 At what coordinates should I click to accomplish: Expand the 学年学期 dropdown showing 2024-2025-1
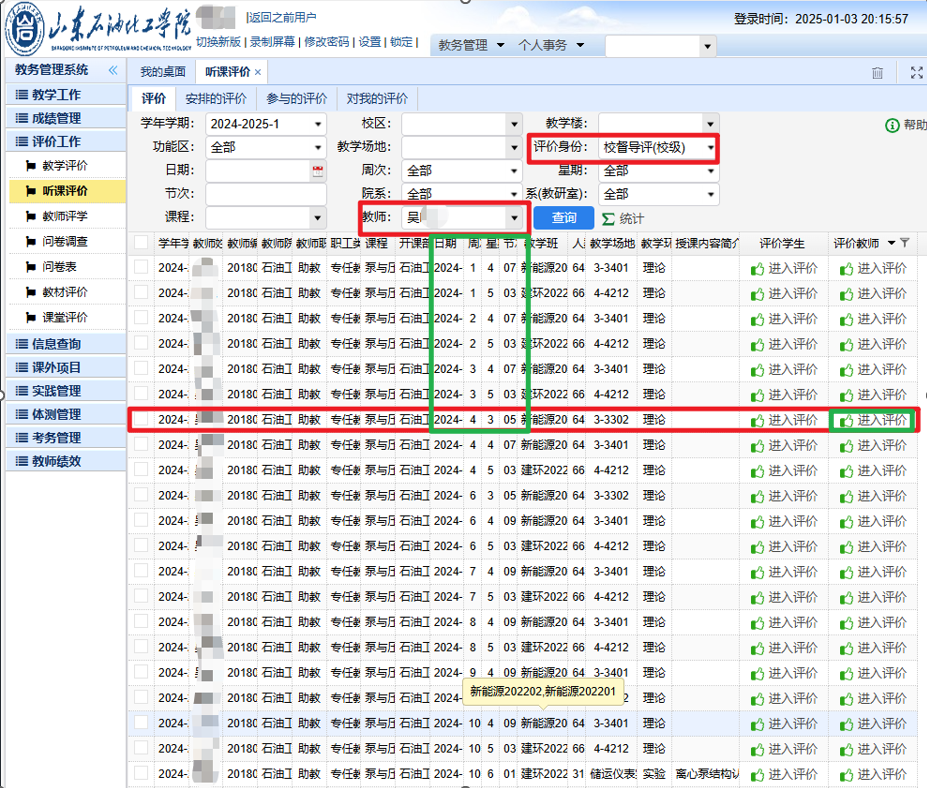(318, 124)
